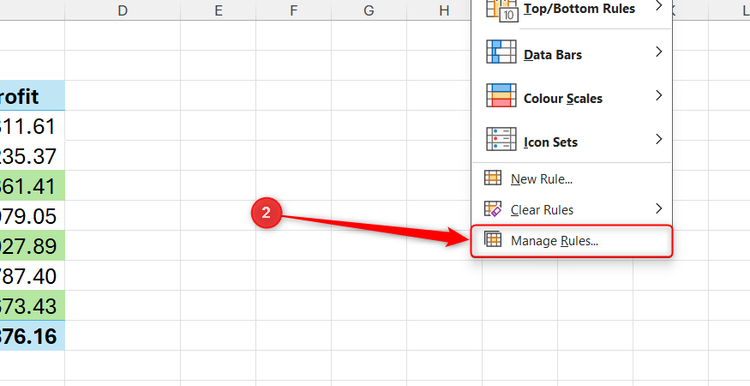Select column E header
This screenshot has width=750, height=386.
pos(218,10)
